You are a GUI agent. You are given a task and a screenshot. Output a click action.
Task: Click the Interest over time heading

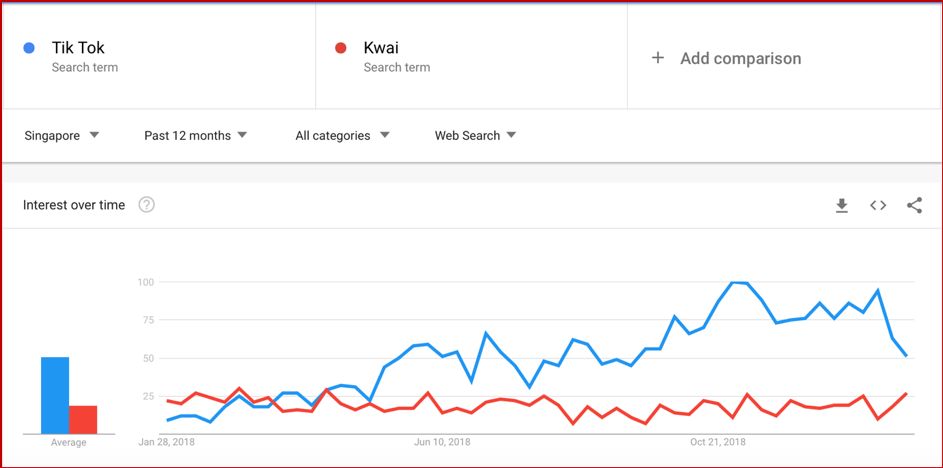[74, 205]
